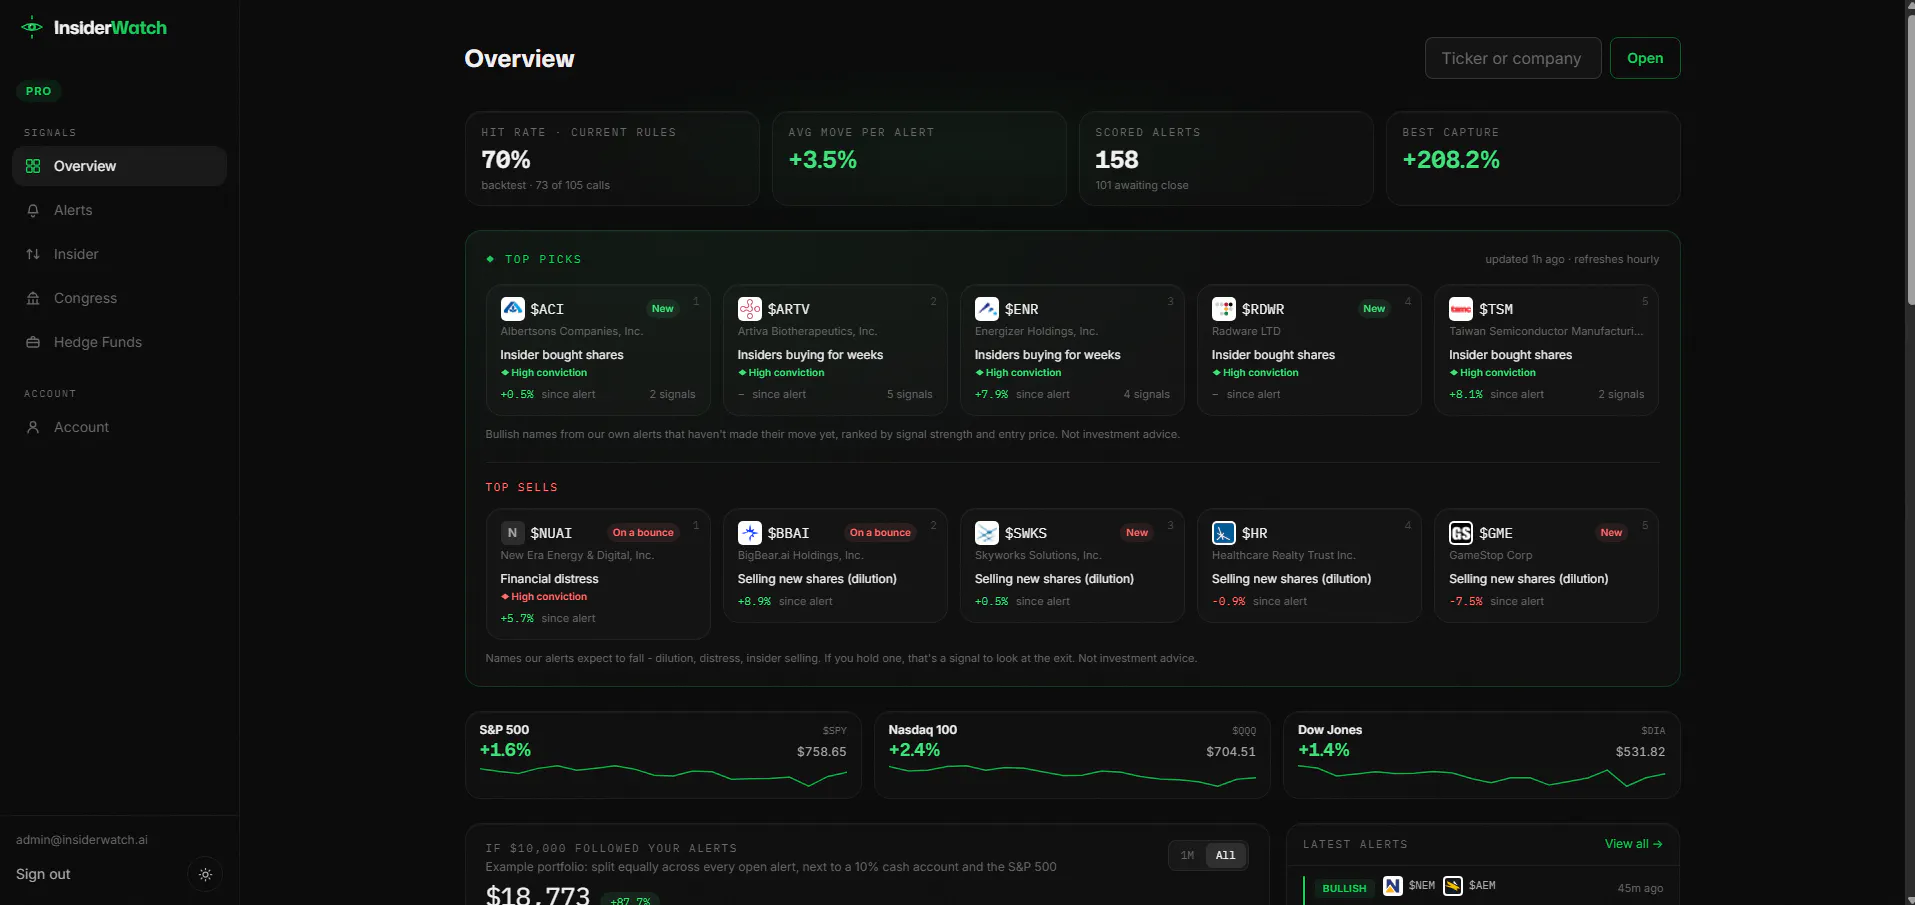The height and width of the screenshot is (905, 1915).
Task: Click the $GME GameStop logo
Action: click(x=1461, y=533)
